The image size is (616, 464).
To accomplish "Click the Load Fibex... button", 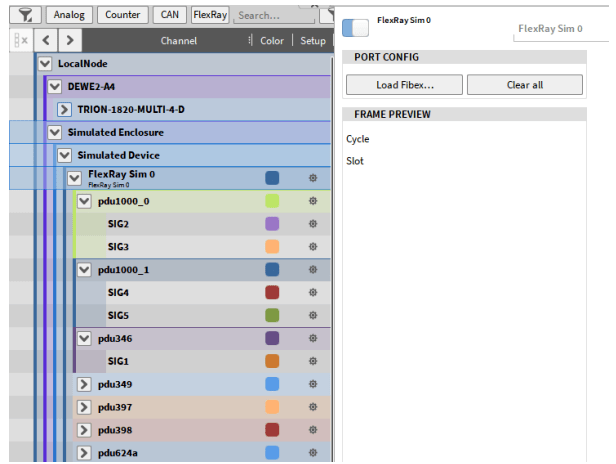I will 404,85.
